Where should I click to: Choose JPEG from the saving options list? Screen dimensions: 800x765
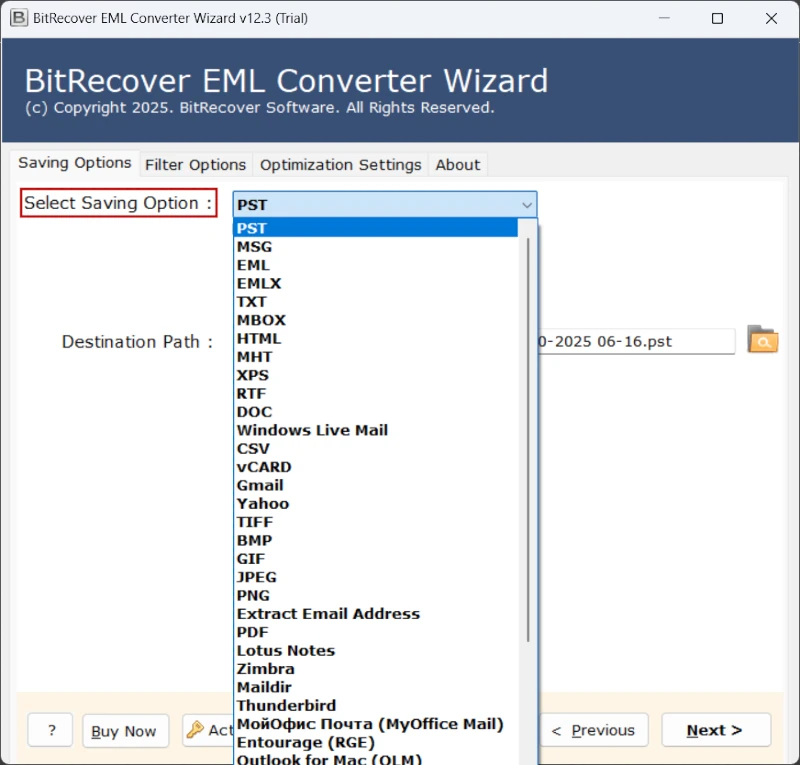(376, 577)
